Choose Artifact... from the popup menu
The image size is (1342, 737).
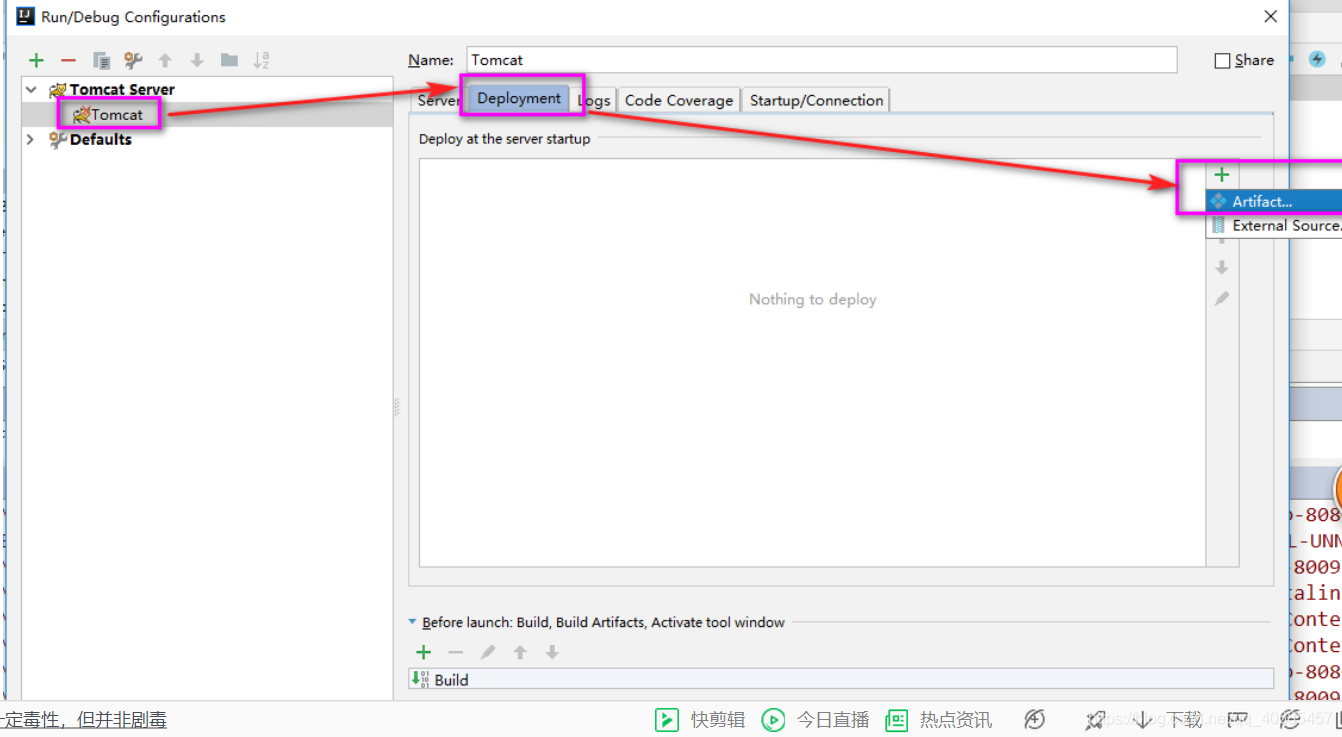tap(1274, 202)
